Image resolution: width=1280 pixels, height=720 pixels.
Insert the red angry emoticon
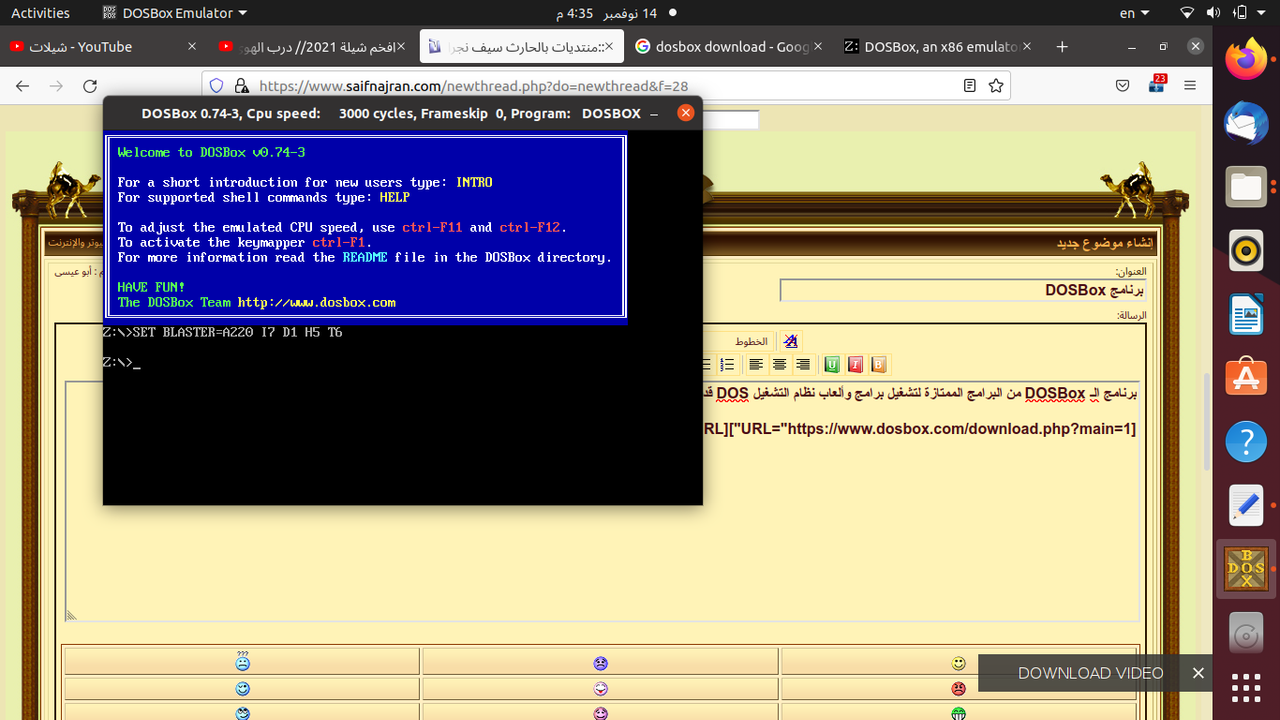[x=958, y=688]
